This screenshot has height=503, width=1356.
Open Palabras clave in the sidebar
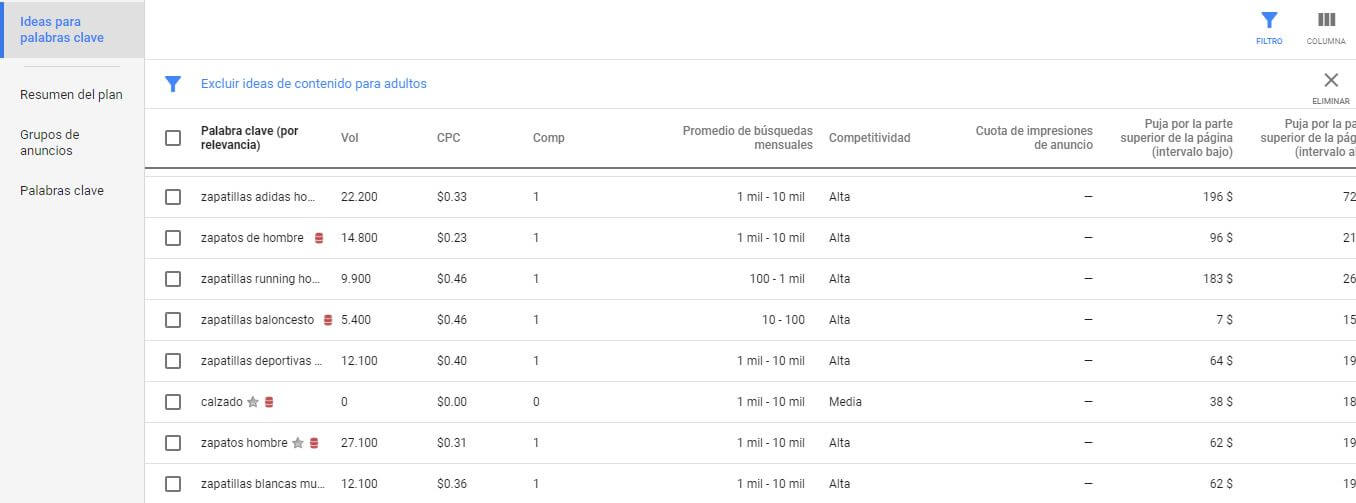(x=62, y=191)
